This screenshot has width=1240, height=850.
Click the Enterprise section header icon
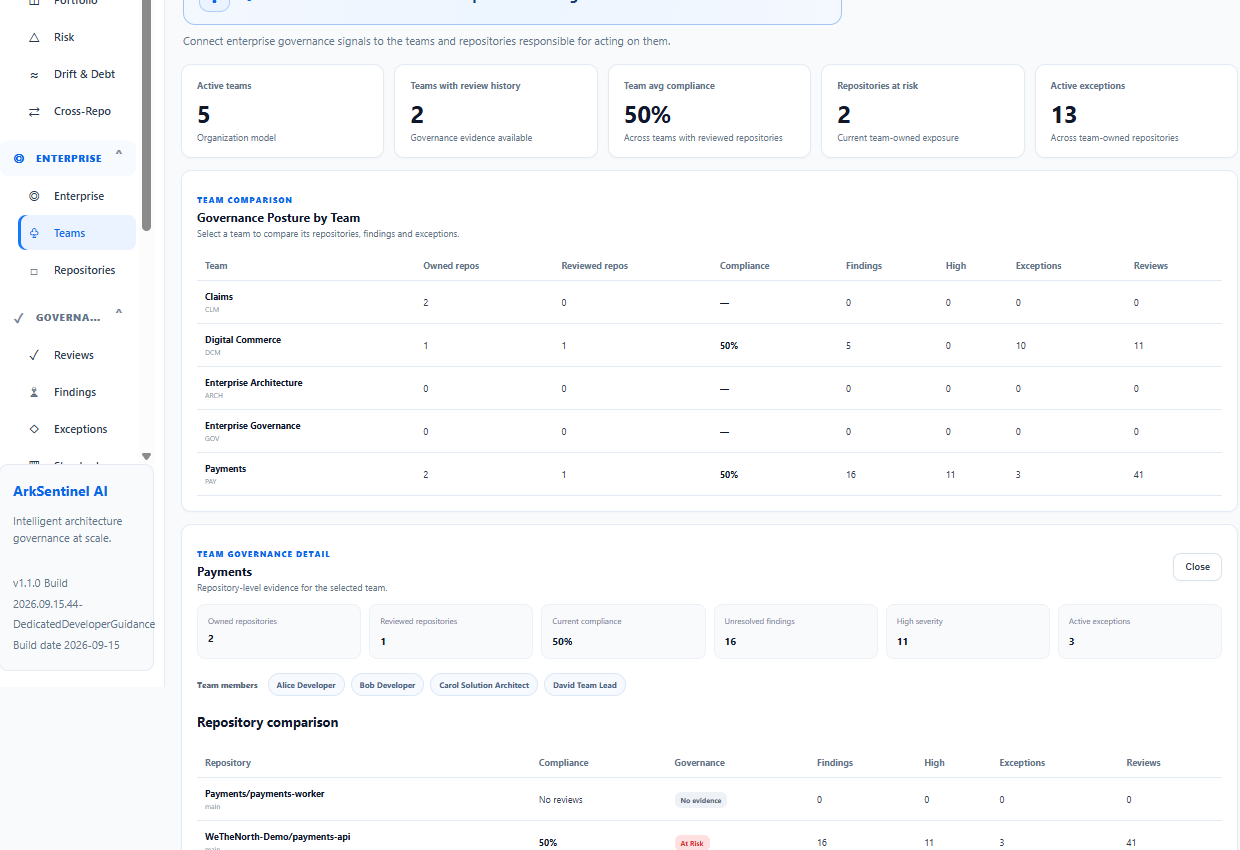[19, 158]
